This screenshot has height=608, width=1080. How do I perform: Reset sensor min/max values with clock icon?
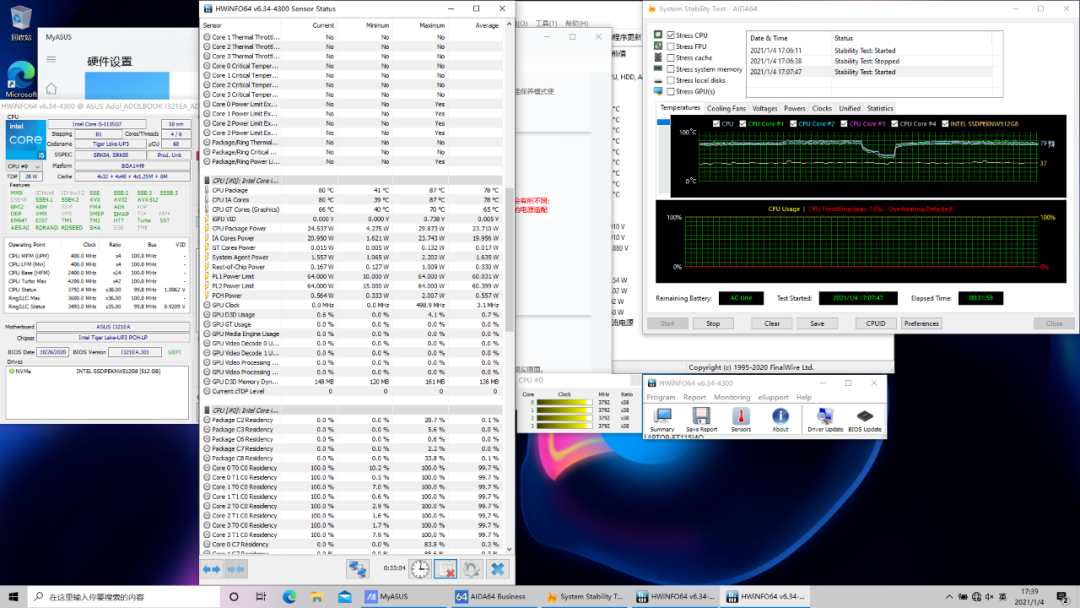(x=420, y=569)
